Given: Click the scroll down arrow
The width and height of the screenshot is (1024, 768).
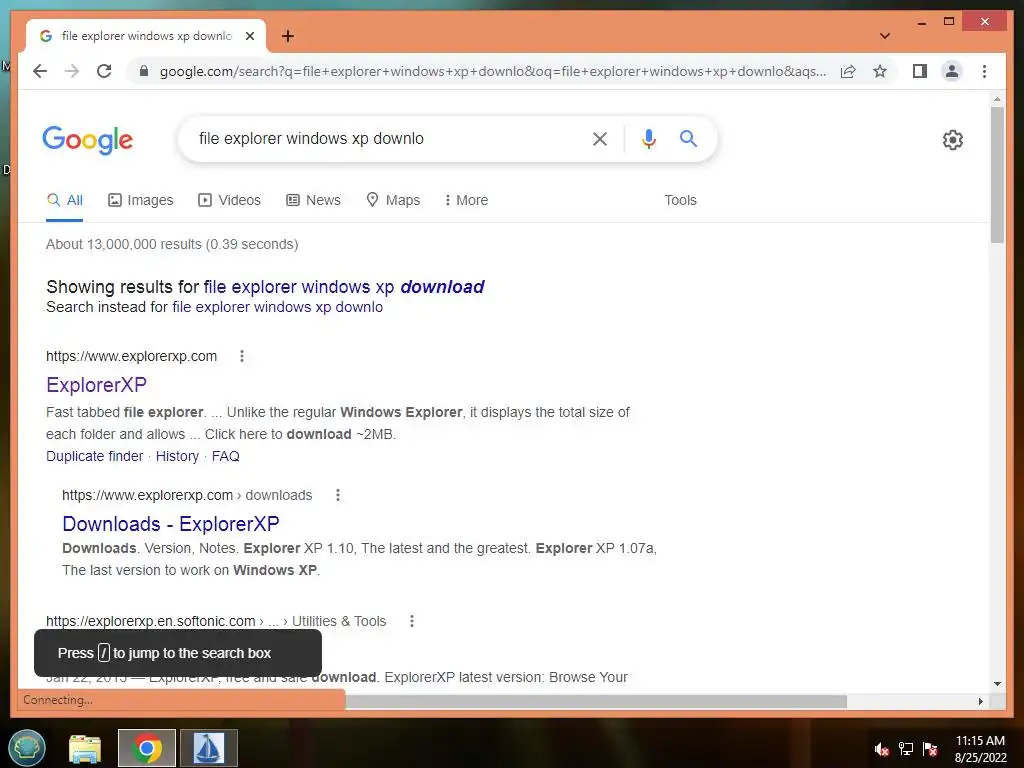Looking at the screenshot, I should (x=997, y=684).
